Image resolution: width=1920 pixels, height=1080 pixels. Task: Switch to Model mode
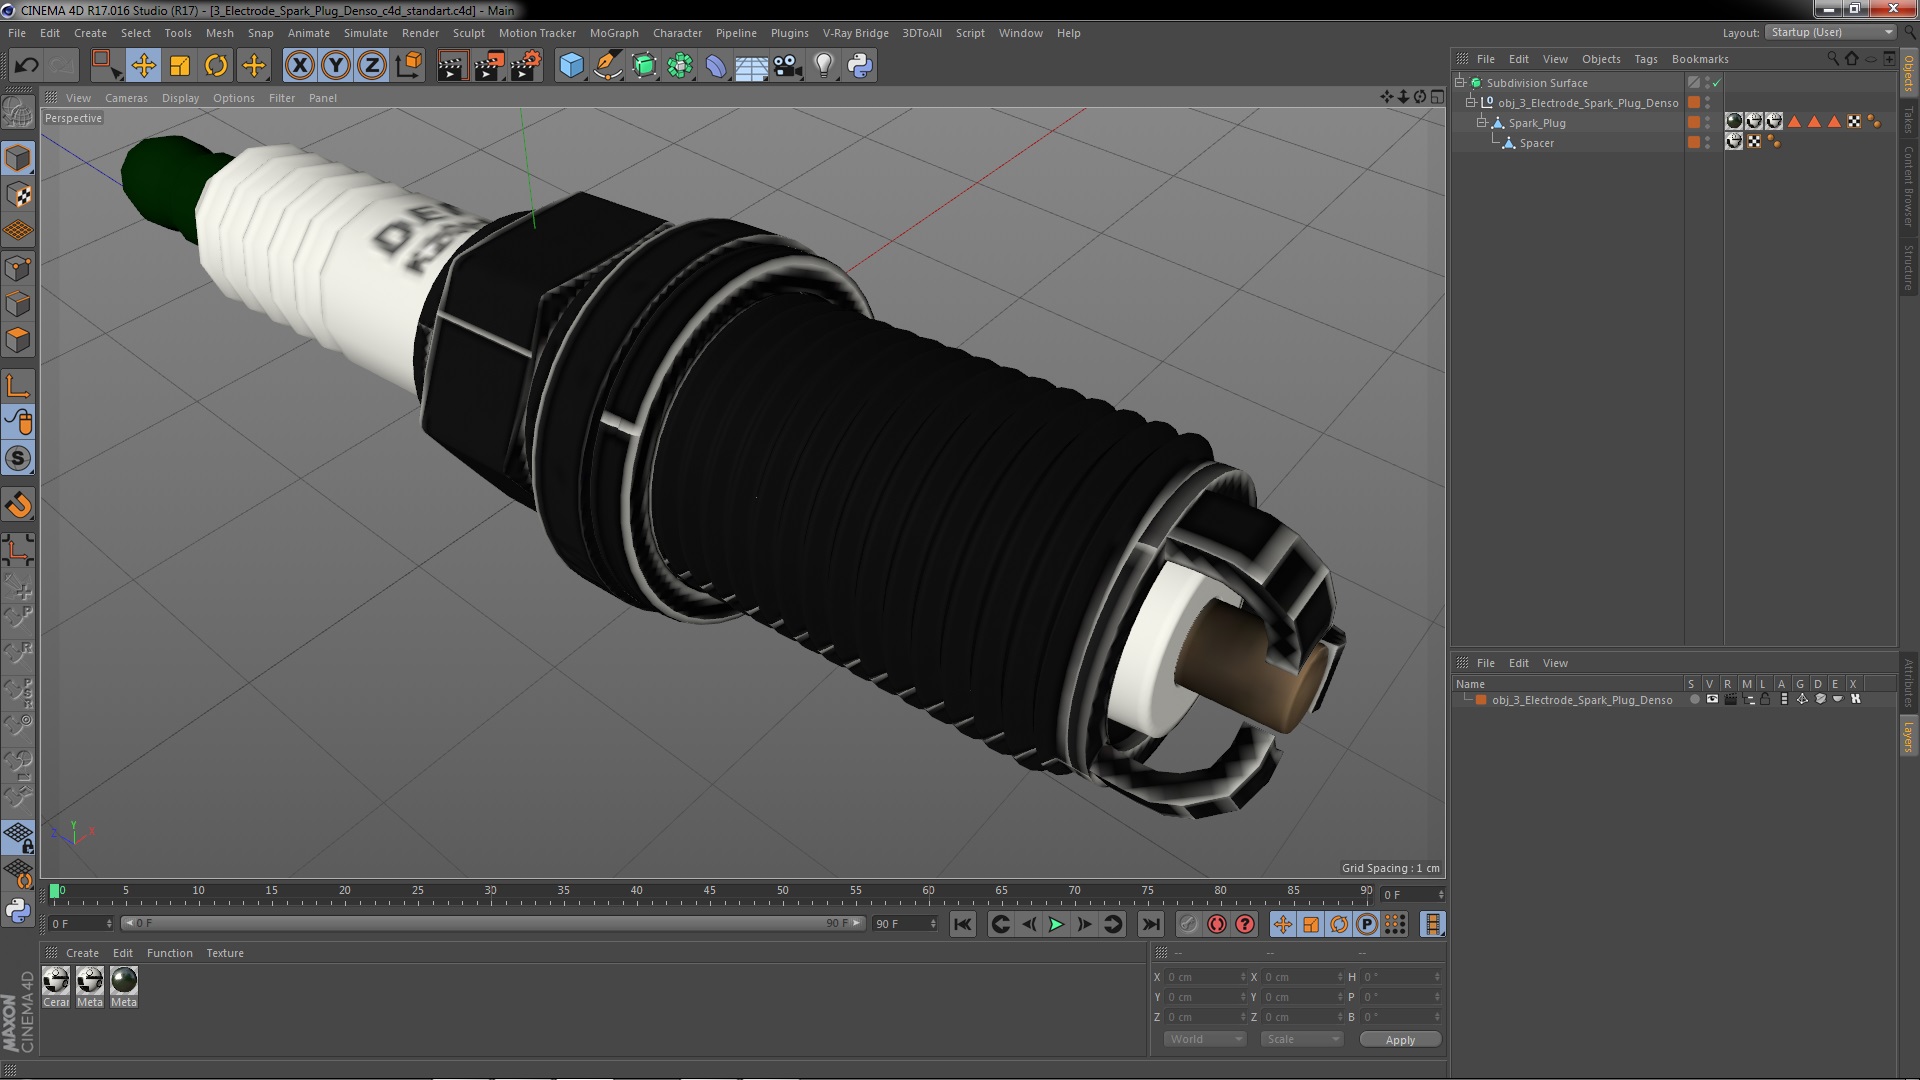click(18, 158)
